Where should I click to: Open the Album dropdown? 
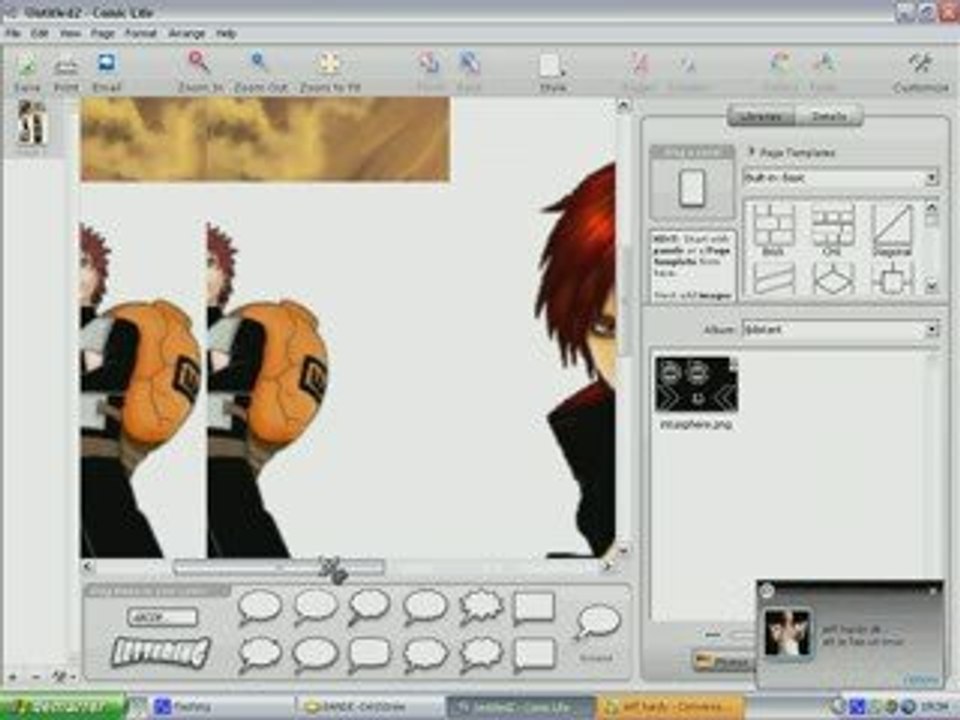839,329
